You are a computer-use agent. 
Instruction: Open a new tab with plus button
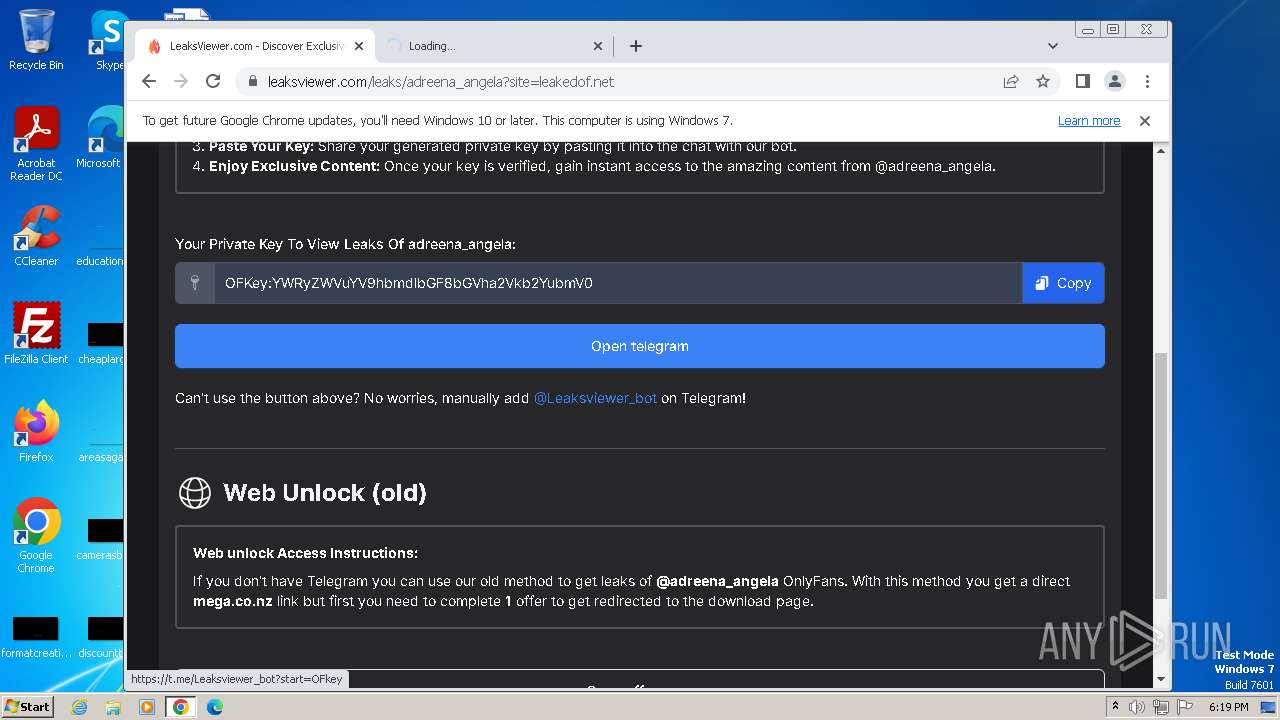[636, 46]
